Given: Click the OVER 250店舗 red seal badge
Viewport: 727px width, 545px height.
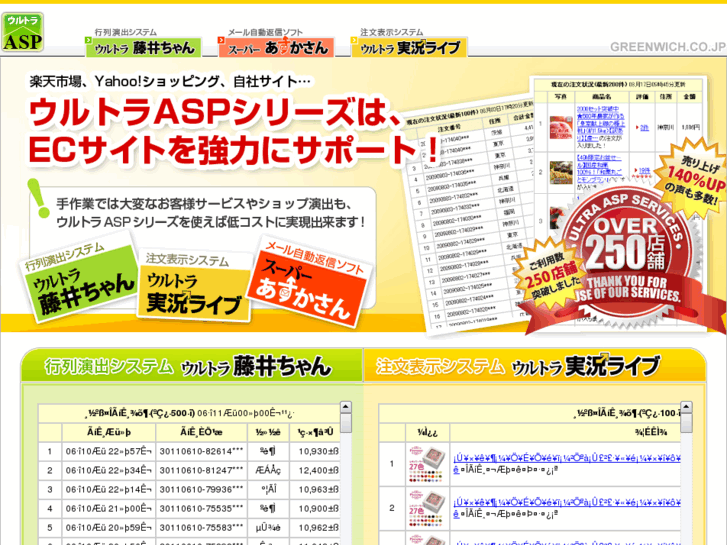Looking at the screenshot, I should pyautogui.click(x=629, y=254).
